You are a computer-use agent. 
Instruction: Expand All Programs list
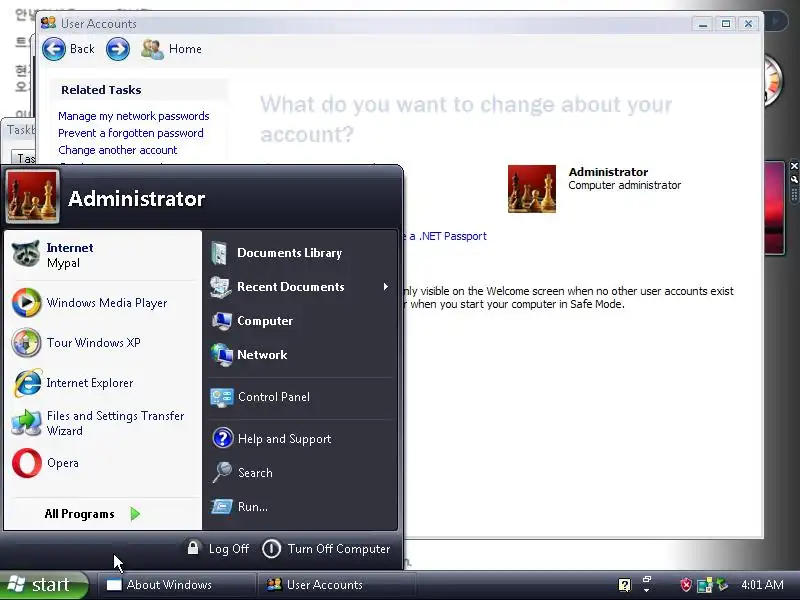pos(92,514)
